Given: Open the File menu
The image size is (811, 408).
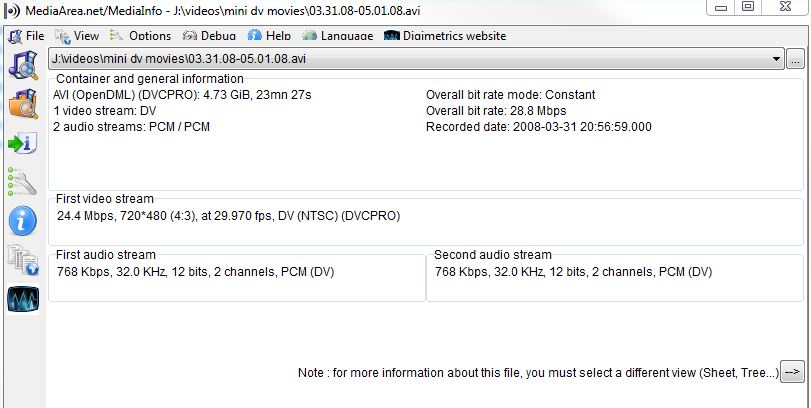Looking at the screenshot, I should [26, 36].
